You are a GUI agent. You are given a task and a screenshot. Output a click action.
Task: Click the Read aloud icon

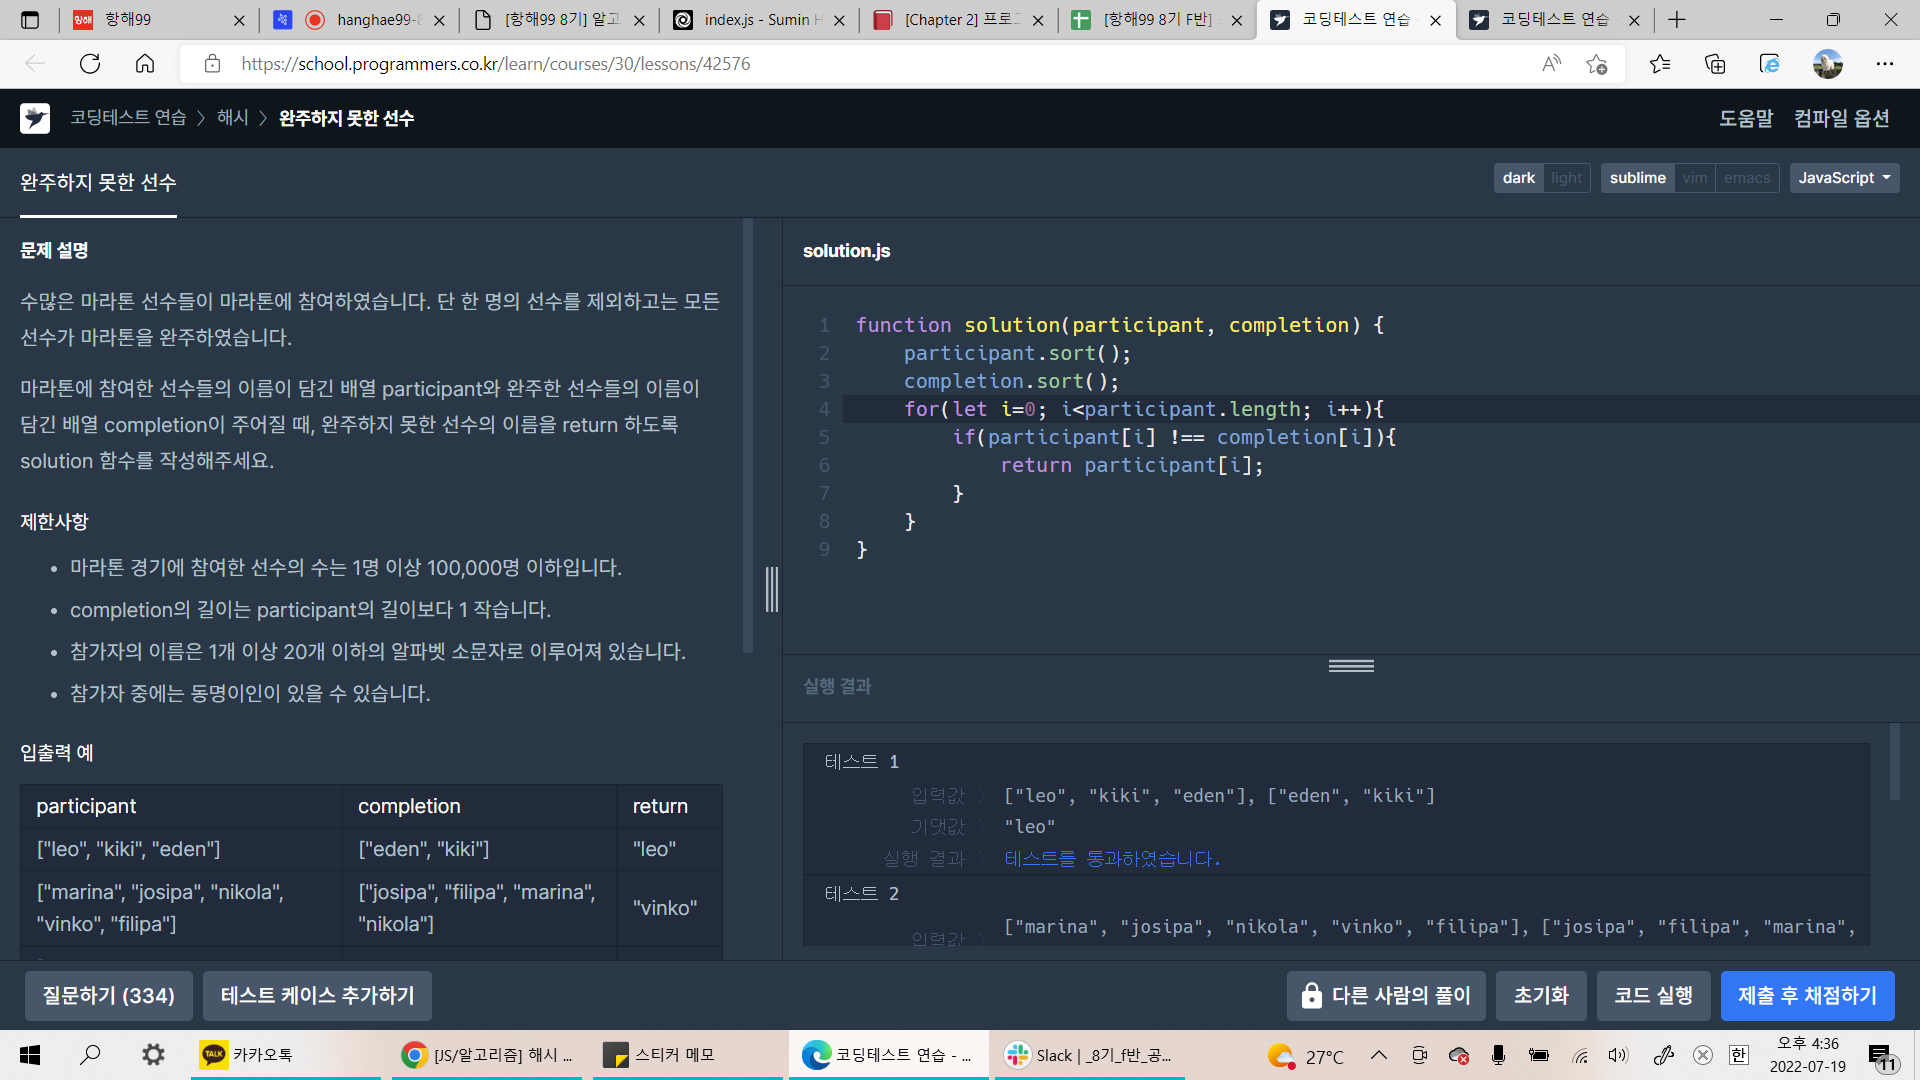1551,64
